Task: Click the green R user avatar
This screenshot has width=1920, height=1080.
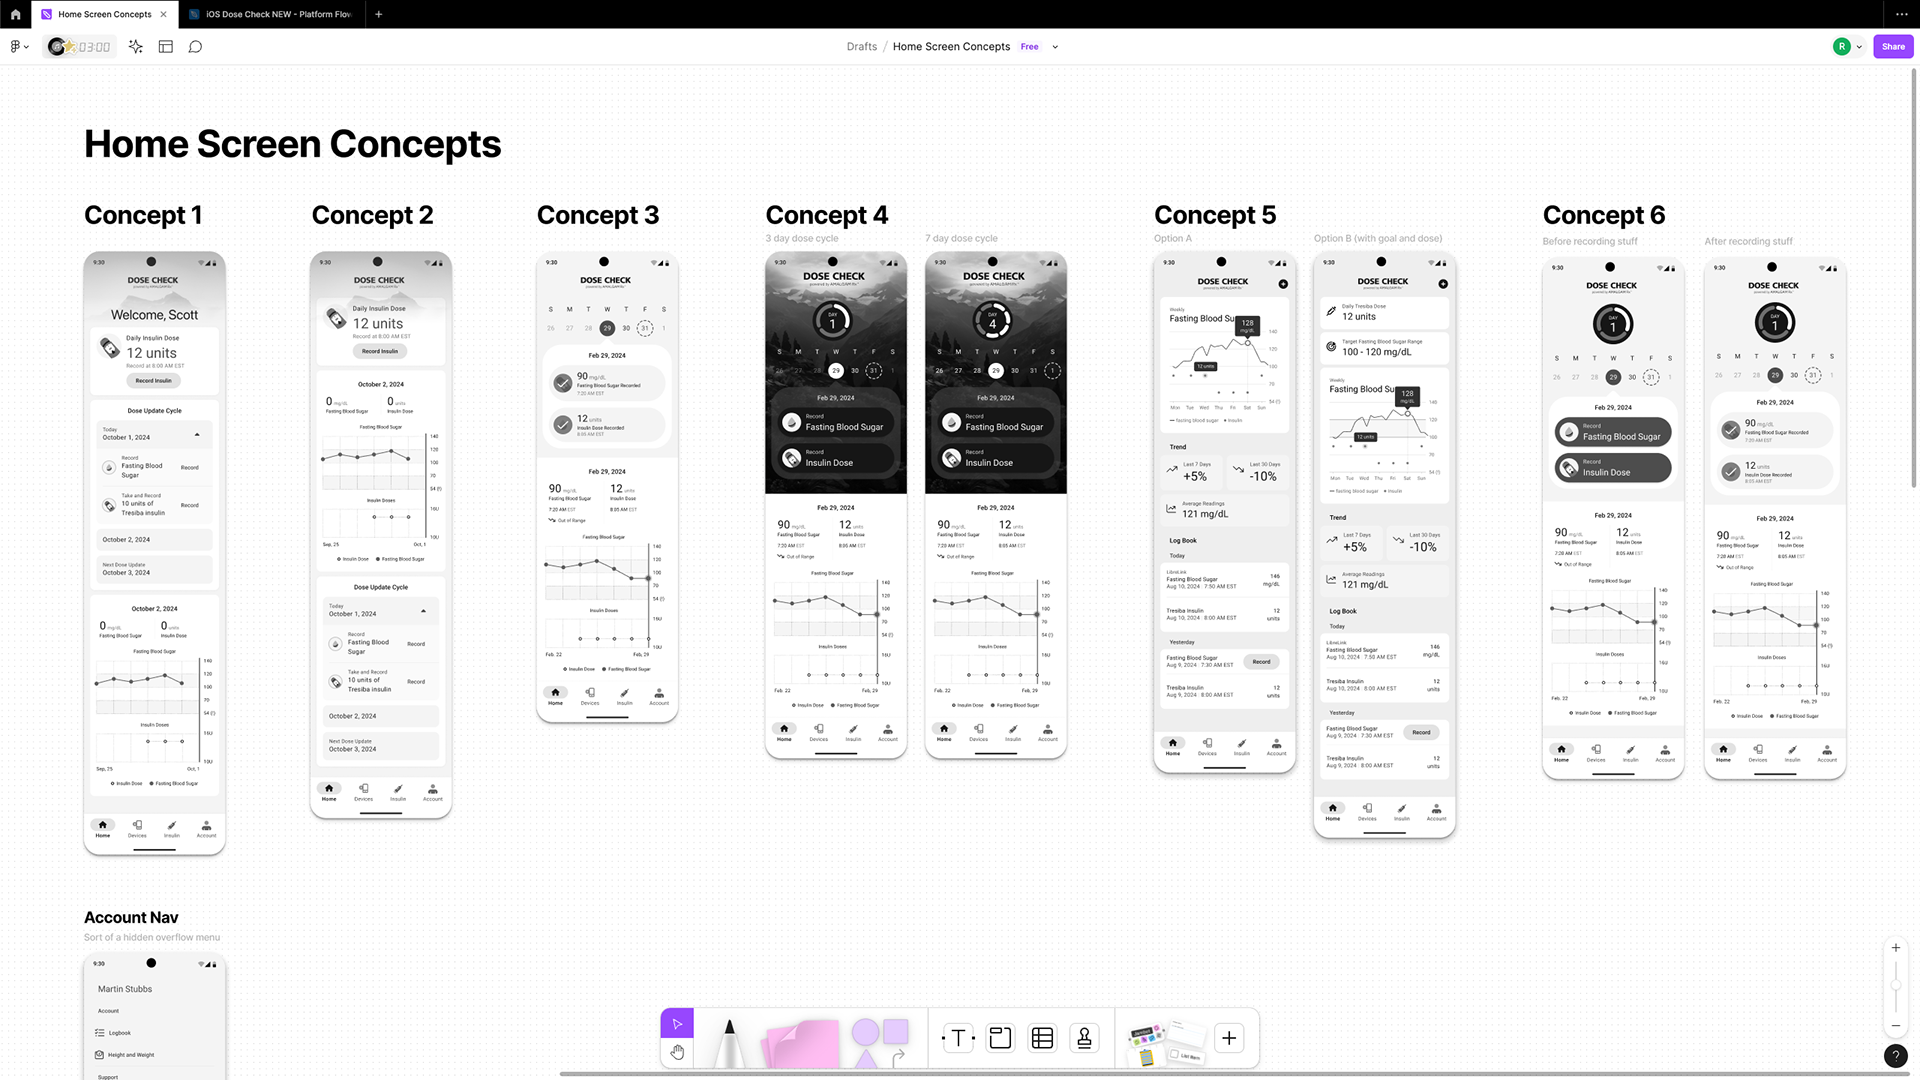Action: [1842, 46]
